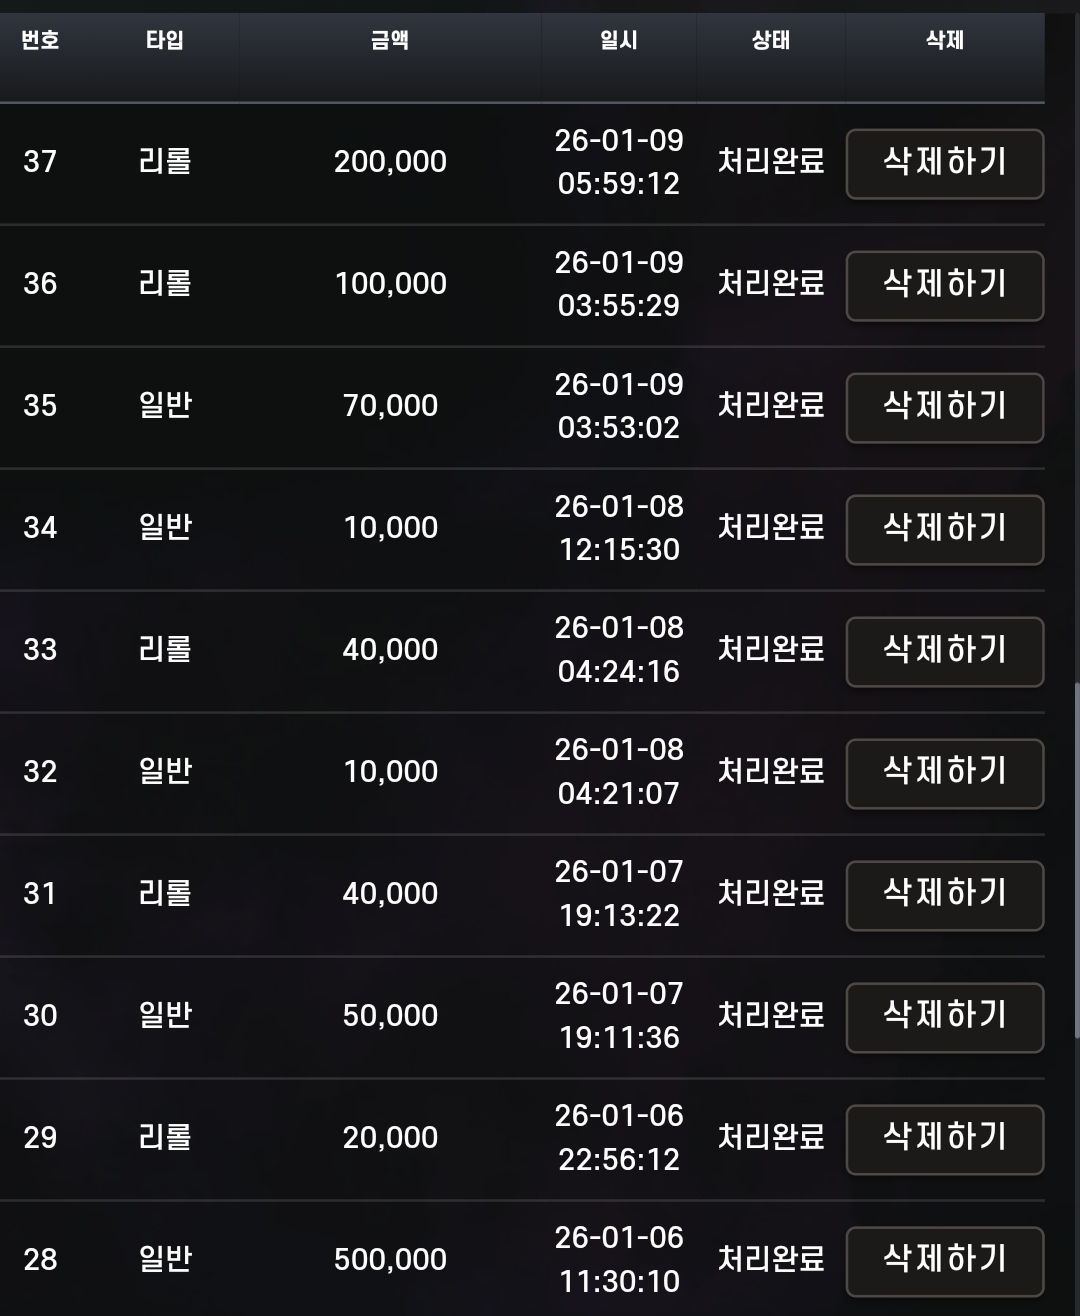Delete entry number 29
The height and width of the screenshot is (1316, 1080).
[945, 1139]
